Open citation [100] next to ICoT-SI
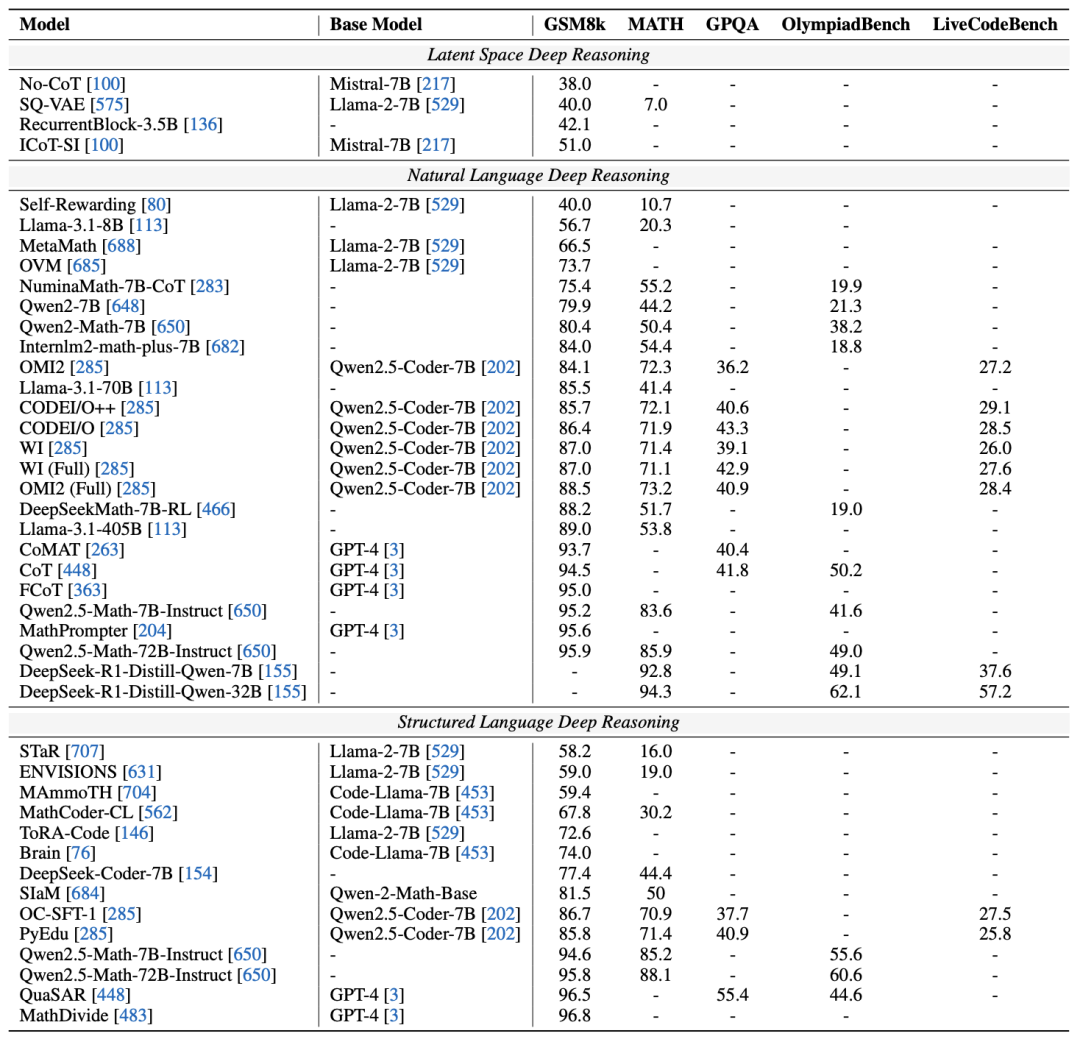The image size is (1080, 1039). pos(105,145)
